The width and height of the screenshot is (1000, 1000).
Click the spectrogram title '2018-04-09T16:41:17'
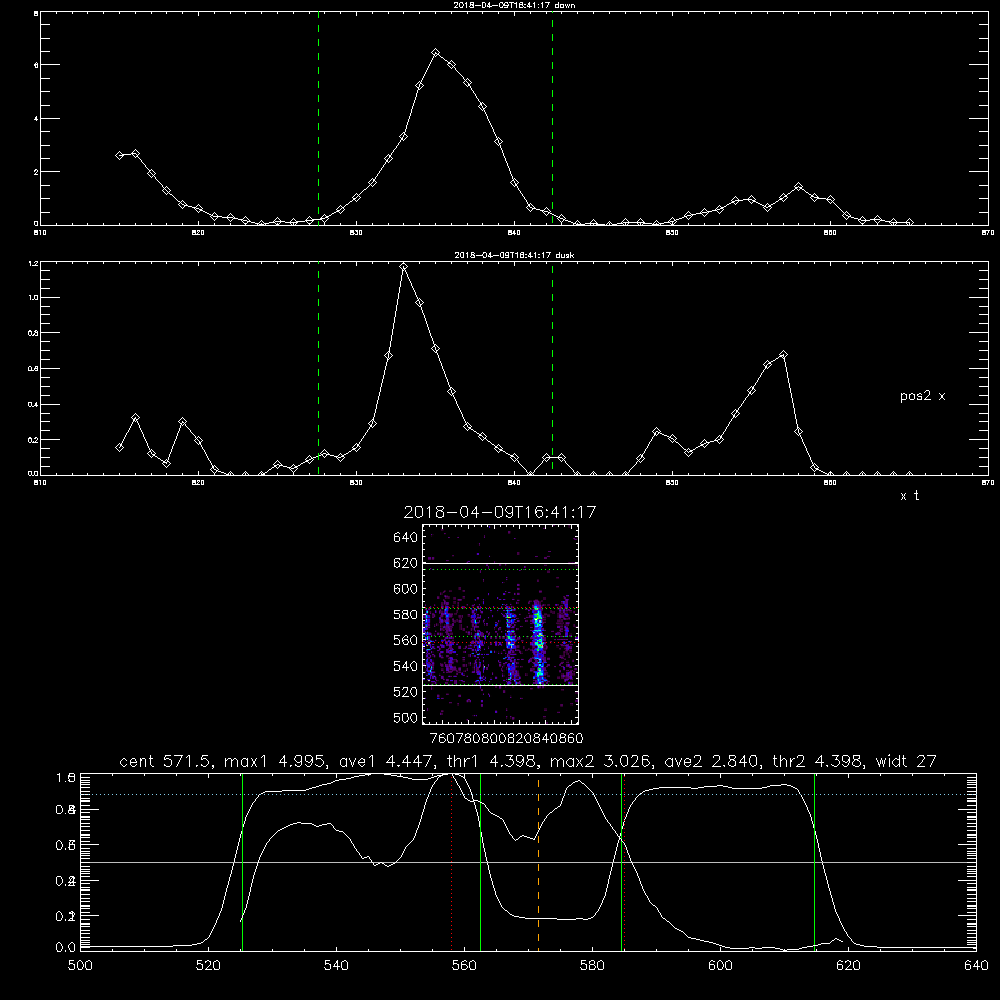tap(500, 512)
